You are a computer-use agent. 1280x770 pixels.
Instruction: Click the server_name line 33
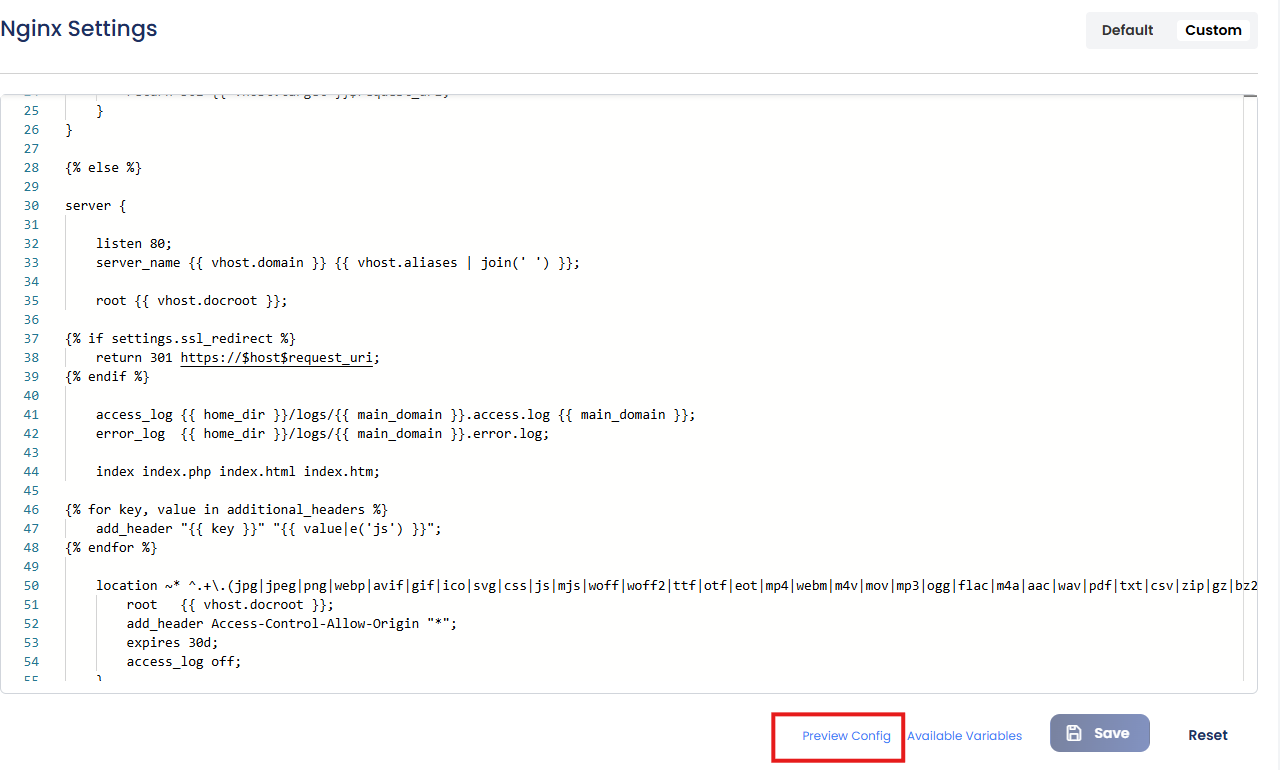coord(338,263)
